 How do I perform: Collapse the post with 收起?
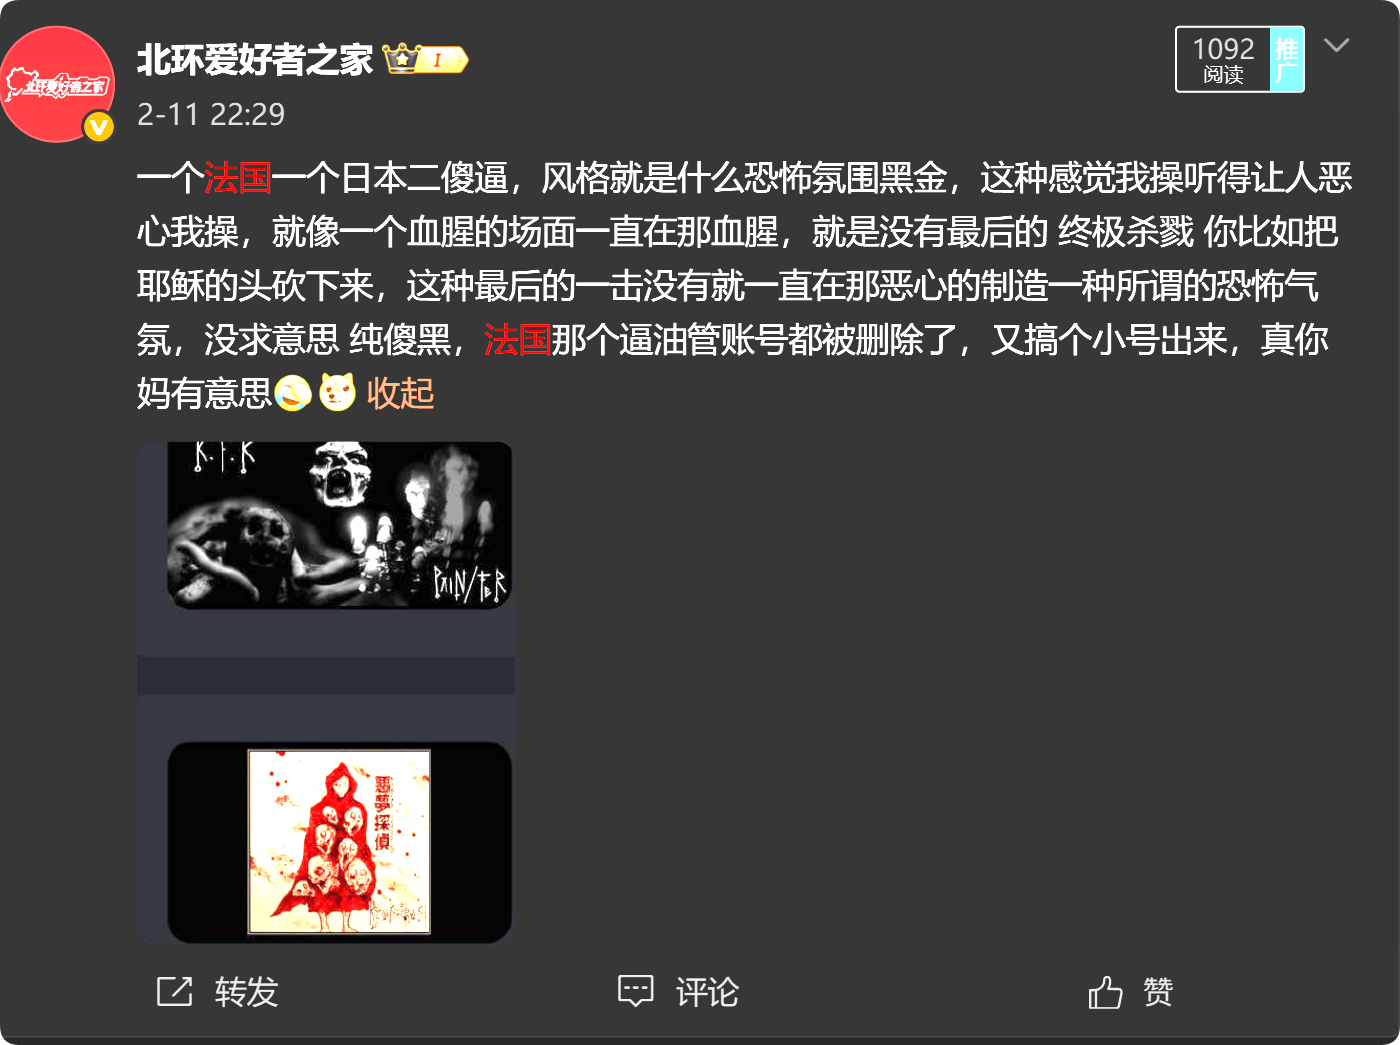tap(401, 393)
